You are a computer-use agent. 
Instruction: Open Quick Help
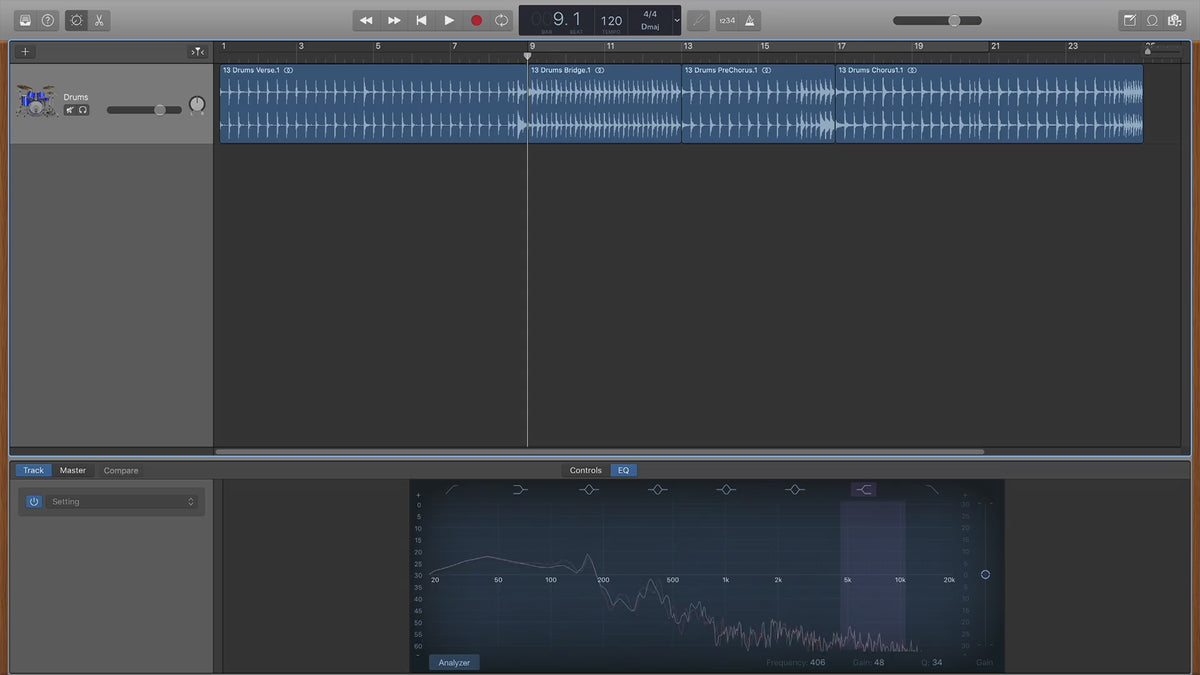tap(48, 20)
